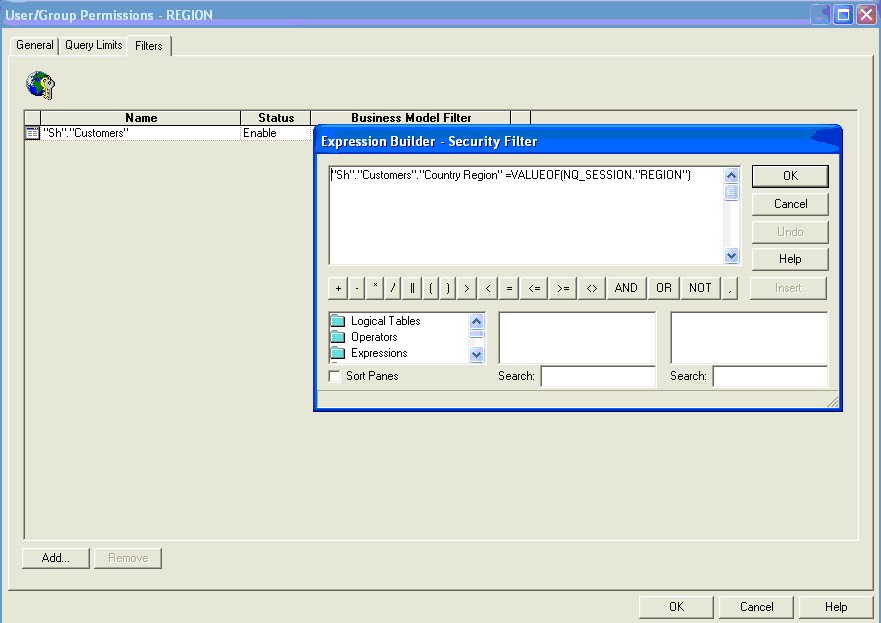Click the globe icon above the filter list
This screenshot has height=623, width=881.
(40, 84)
